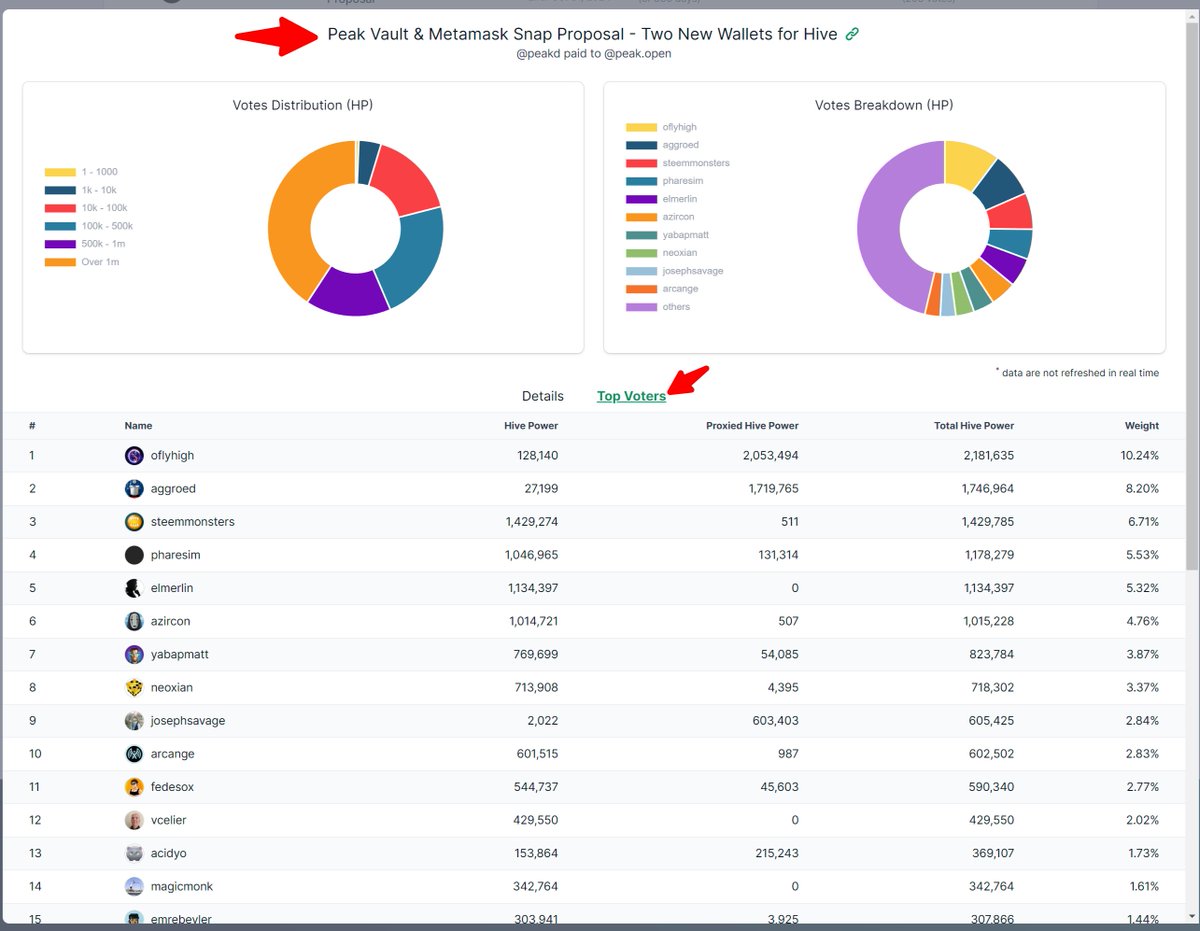Toggle the '1k - 10k' legend swatch
This screenshot has height=931, width=1200.
click(x=60, y=190)
